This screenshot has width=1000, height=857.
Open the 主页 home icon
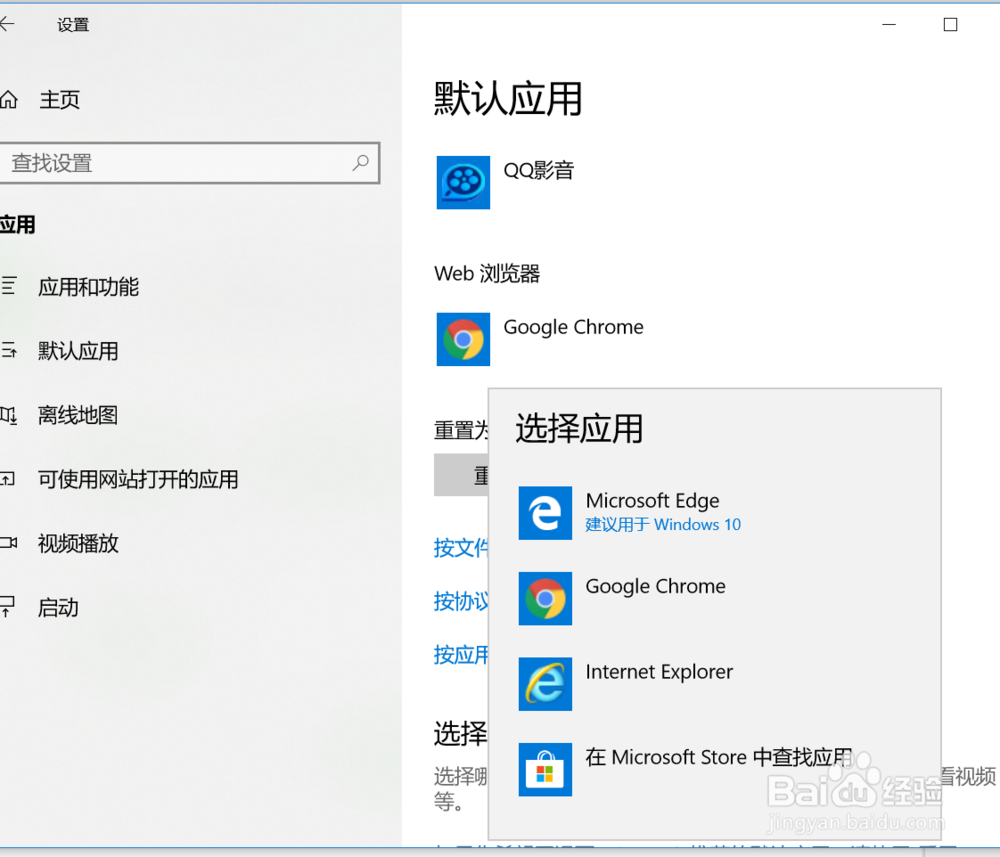tap(8, 99)
